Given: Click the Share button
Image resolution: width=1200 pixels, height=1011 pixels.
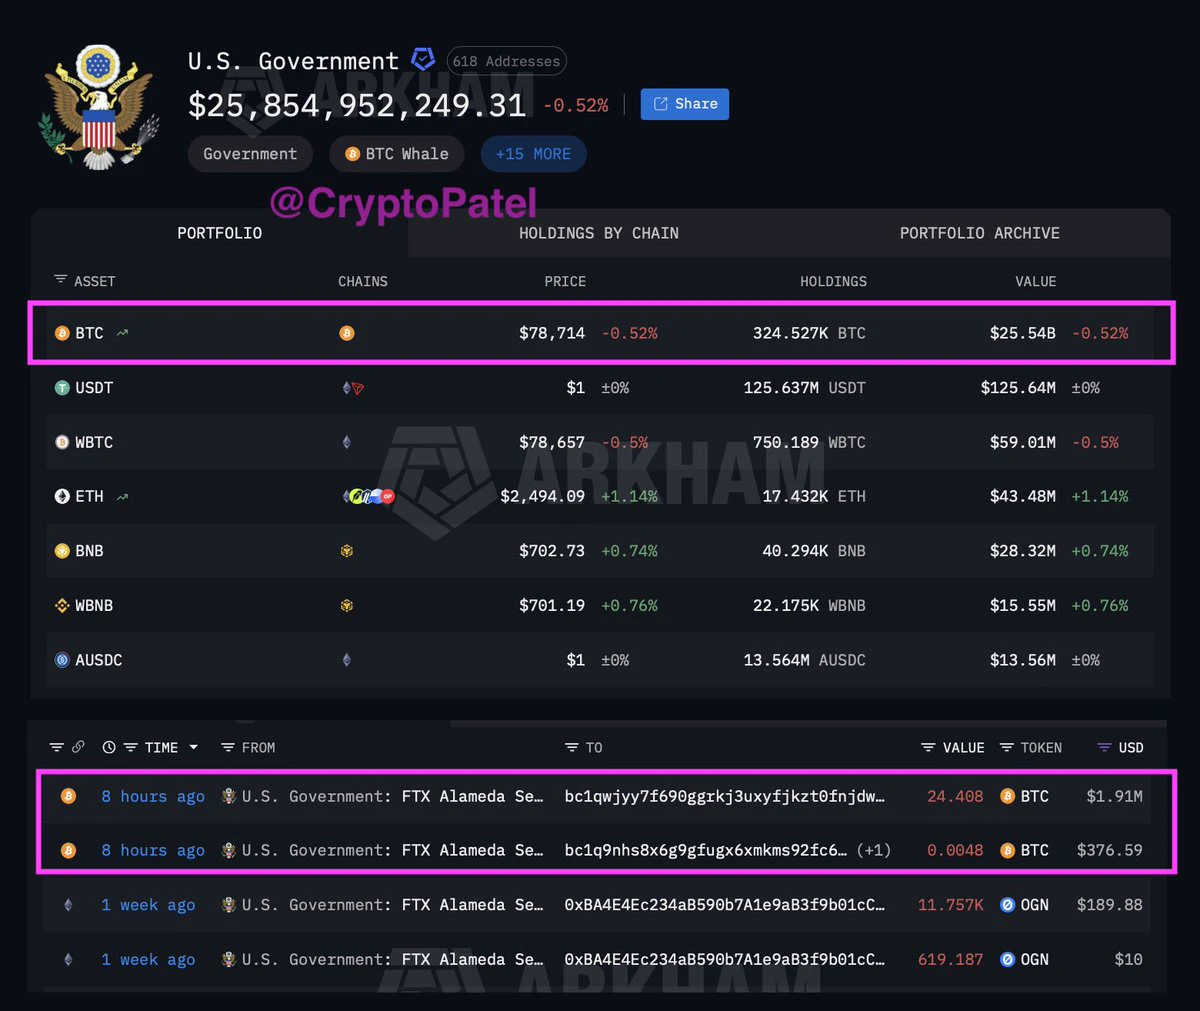Looking at the screenshot, I should click(685, 104).
